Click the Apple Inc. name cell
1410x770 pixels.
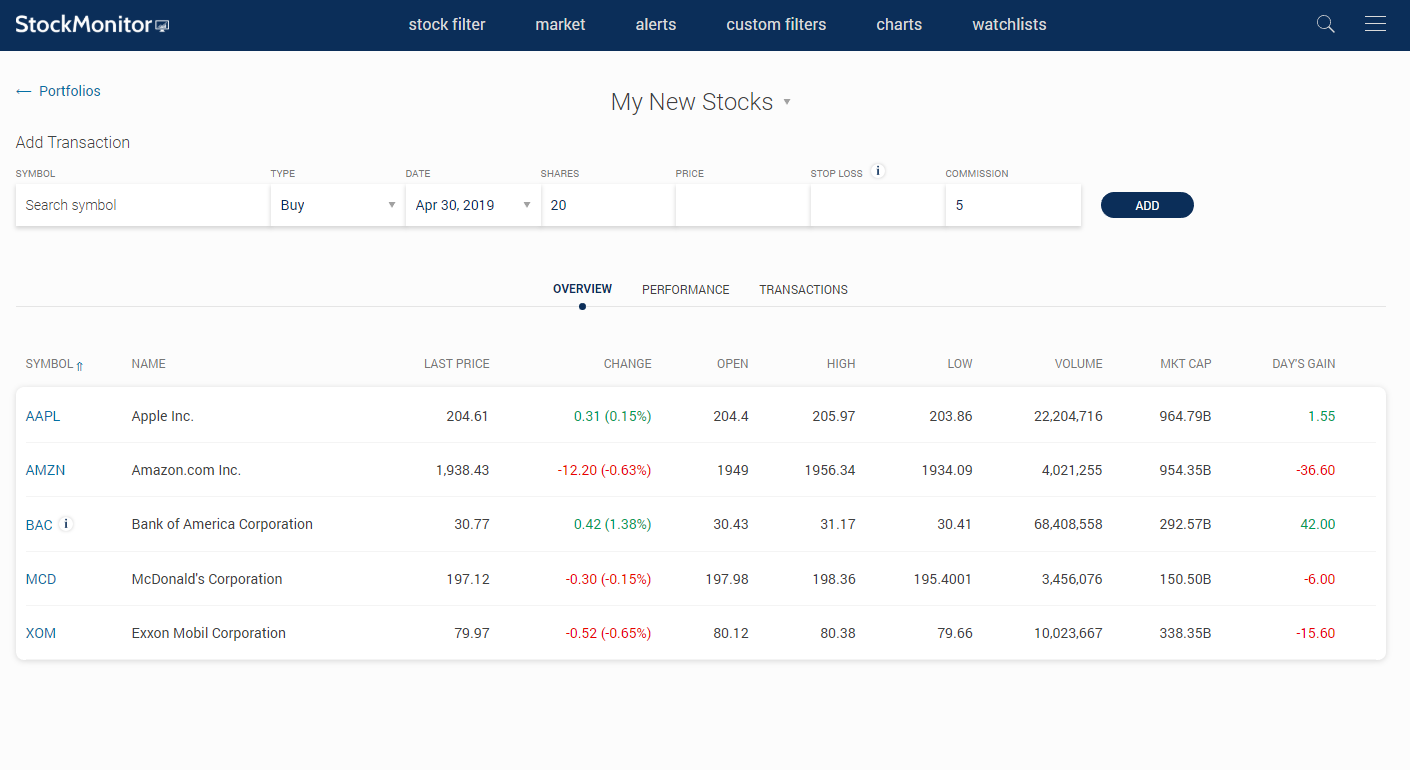(x=163, y=416)
